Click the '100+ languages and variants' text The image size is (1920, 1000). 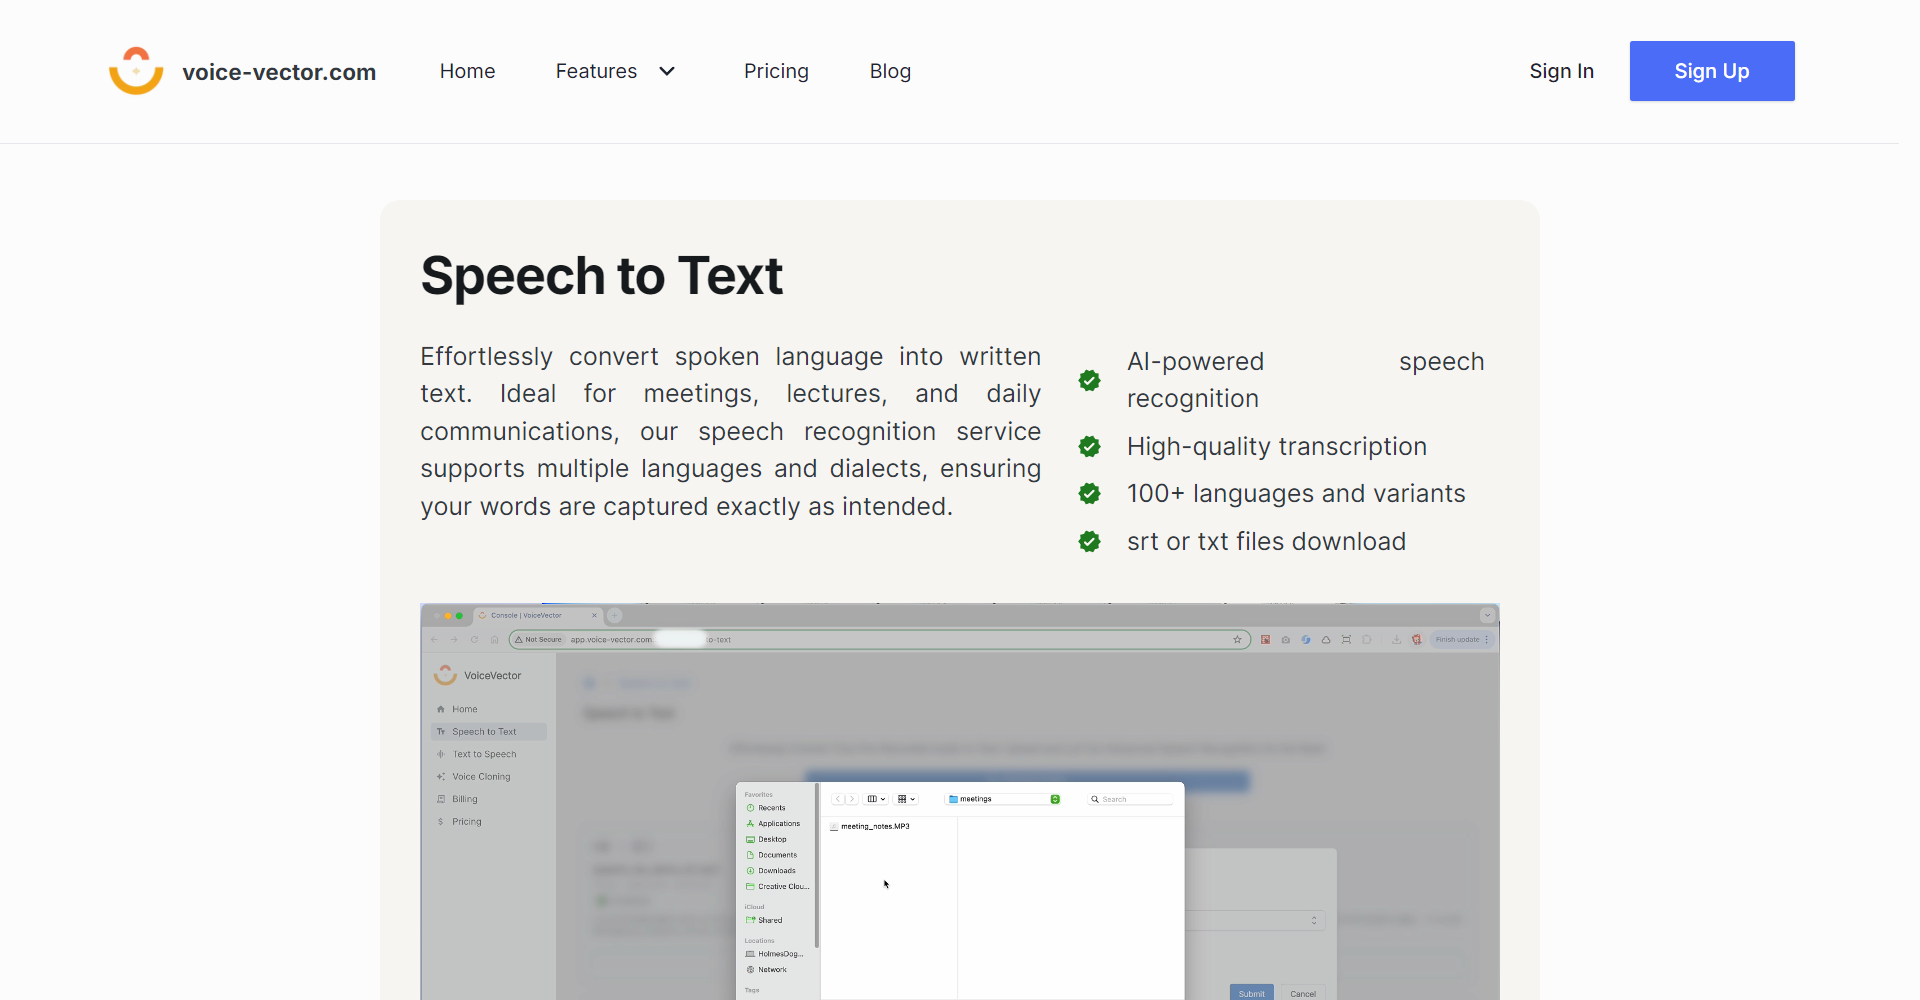(x=1296, y=493)
